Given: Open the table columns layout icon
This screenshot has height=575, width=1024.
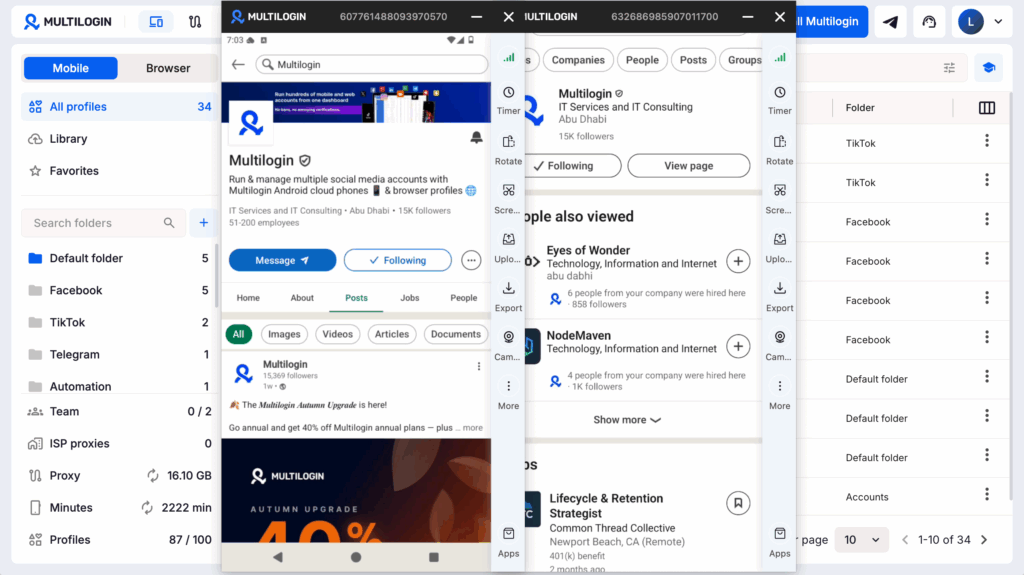Looking at the screenshot, I should (987, 108).
